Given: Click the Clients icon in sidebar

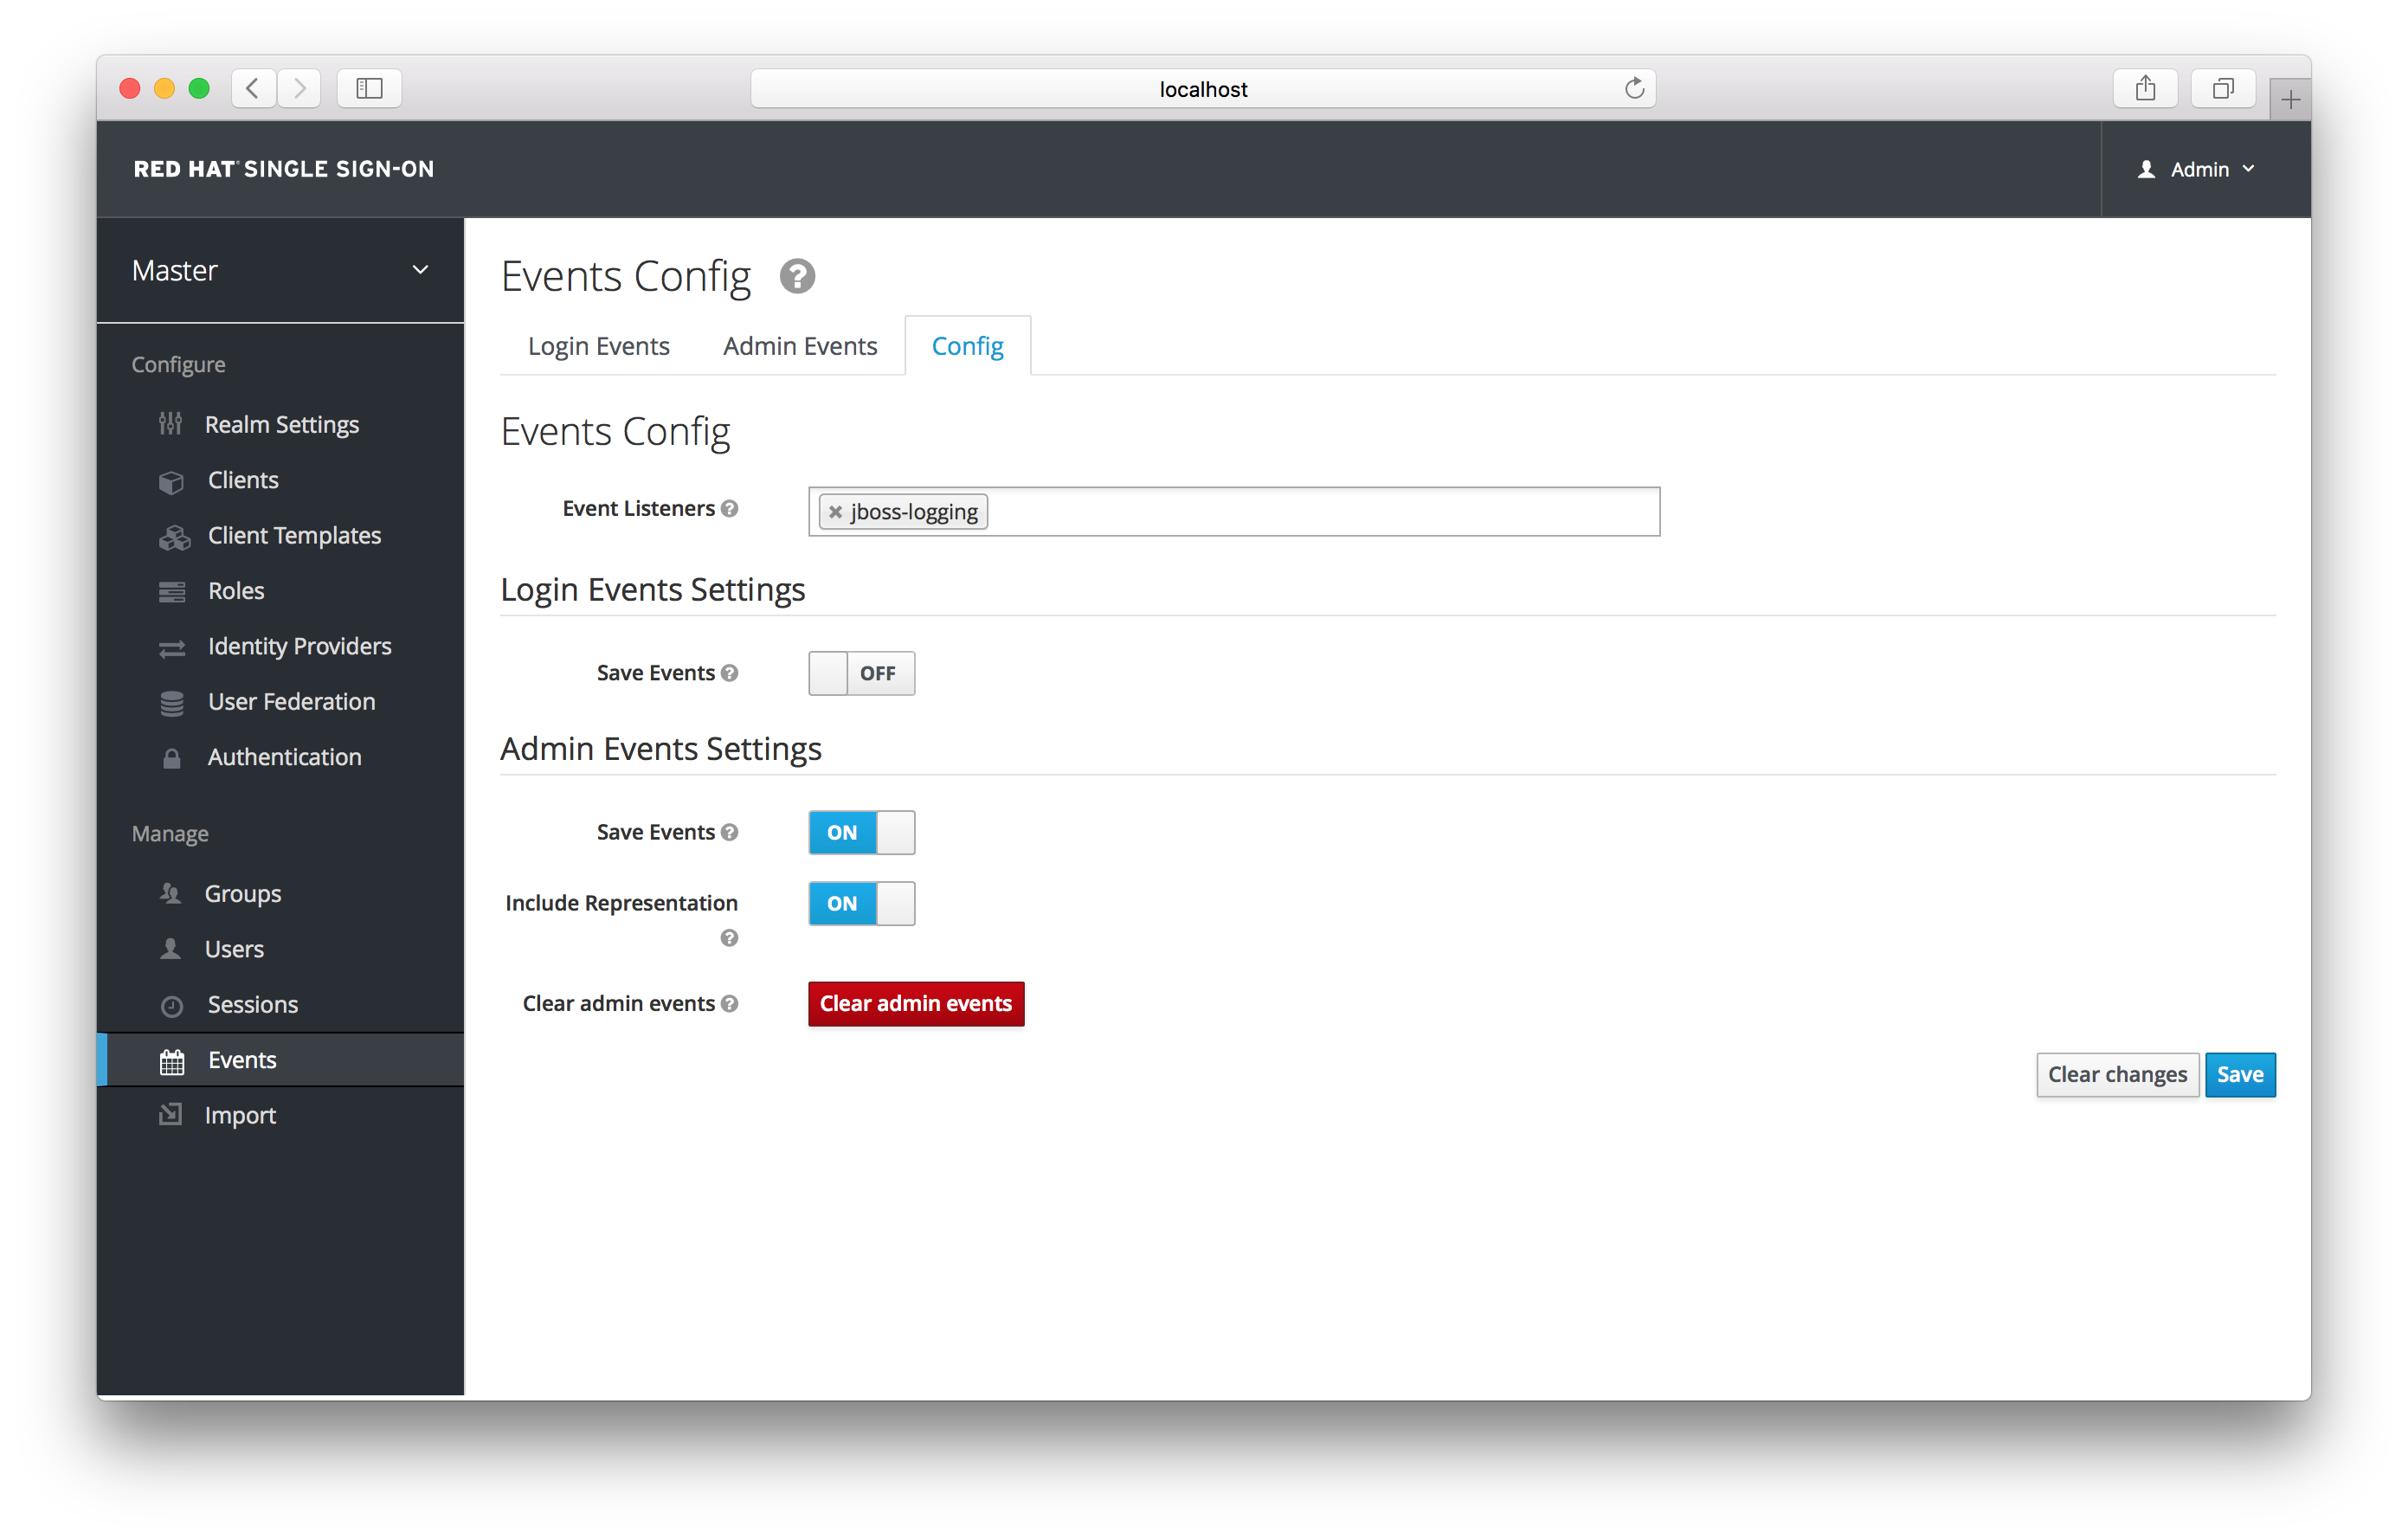Looking at the screenshot, I should 171,479.
